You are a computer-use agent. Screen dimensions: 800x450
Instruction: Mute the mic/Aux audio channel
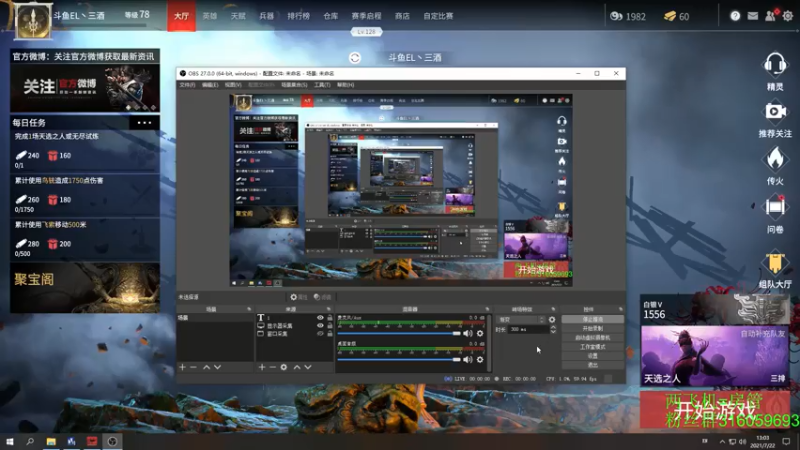pyautogui.click(x=467, y=334)
